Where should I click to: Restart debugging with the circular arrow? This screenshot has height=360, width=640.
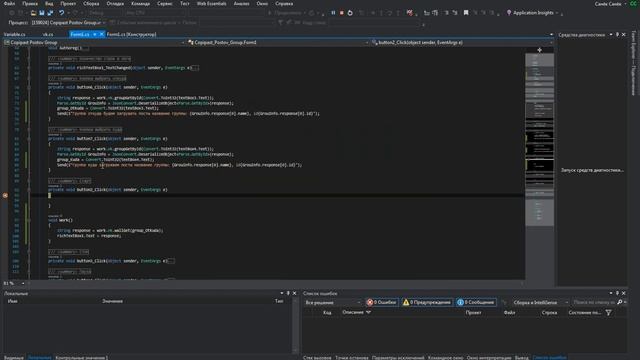[x=350, y=13]
